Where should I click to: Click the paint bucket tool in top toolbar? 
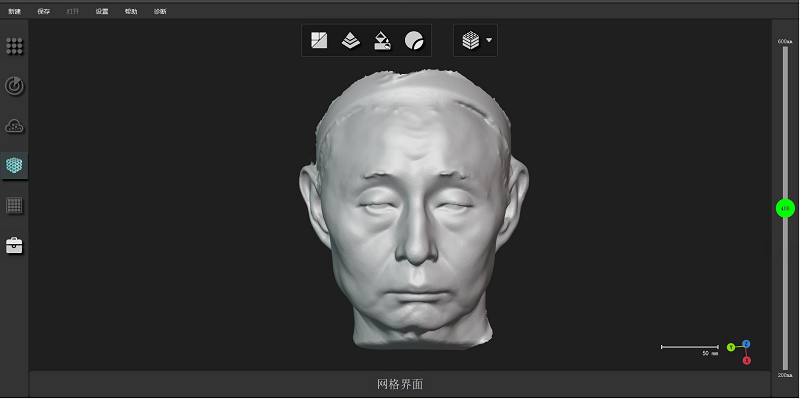pyautogui.click(x=383, y=40)
